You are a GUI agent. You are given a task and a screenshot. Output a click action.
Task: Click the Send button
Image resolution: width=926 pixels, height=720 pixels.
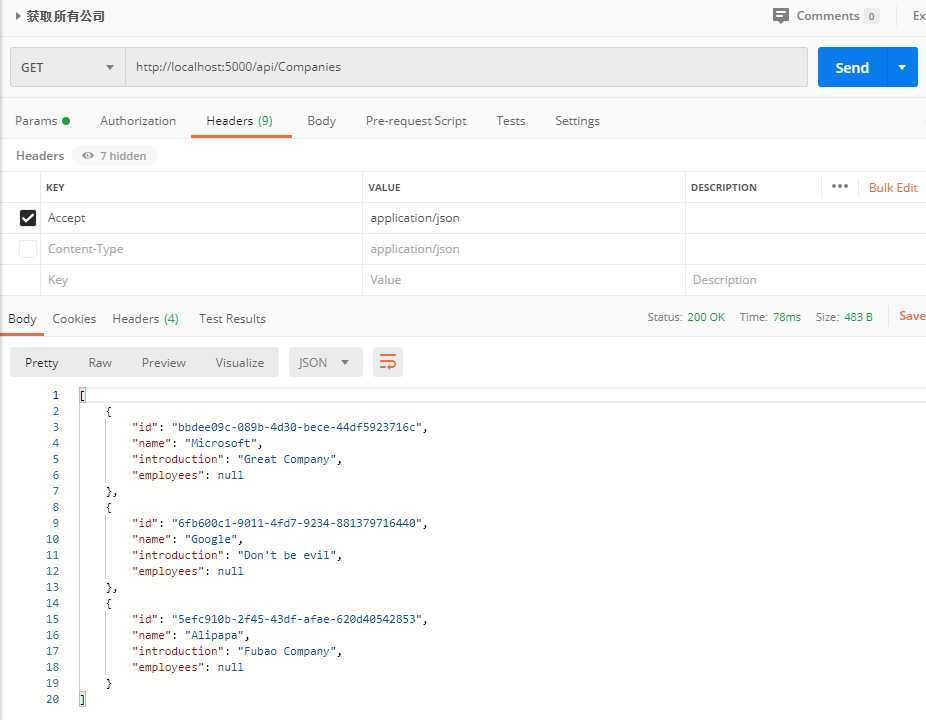click(852, 67)
